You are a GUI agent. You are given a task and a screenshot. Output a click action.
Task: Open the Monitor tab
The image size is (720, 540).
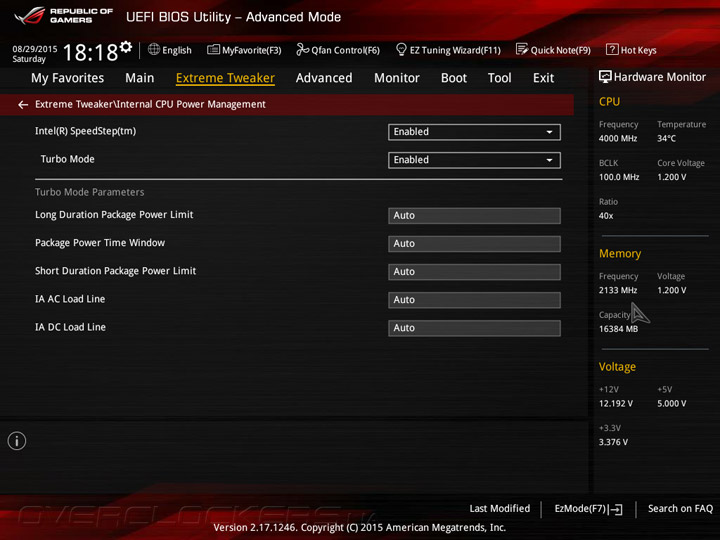(397, 78)
